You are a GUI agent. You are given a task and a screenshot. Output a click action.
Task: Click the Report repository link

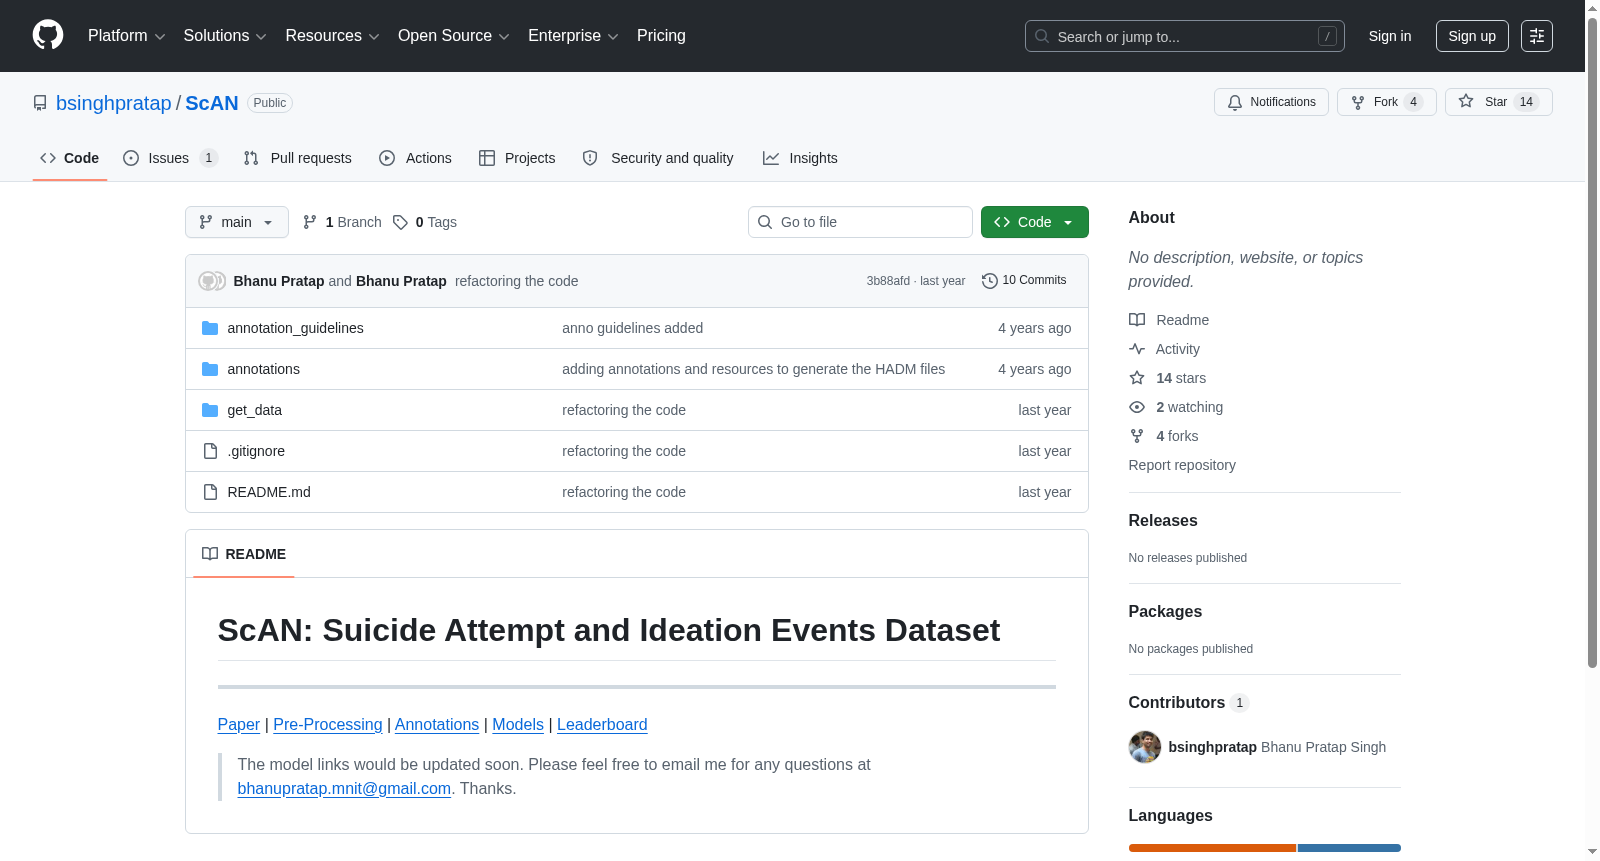click(x=1182, y=465)
